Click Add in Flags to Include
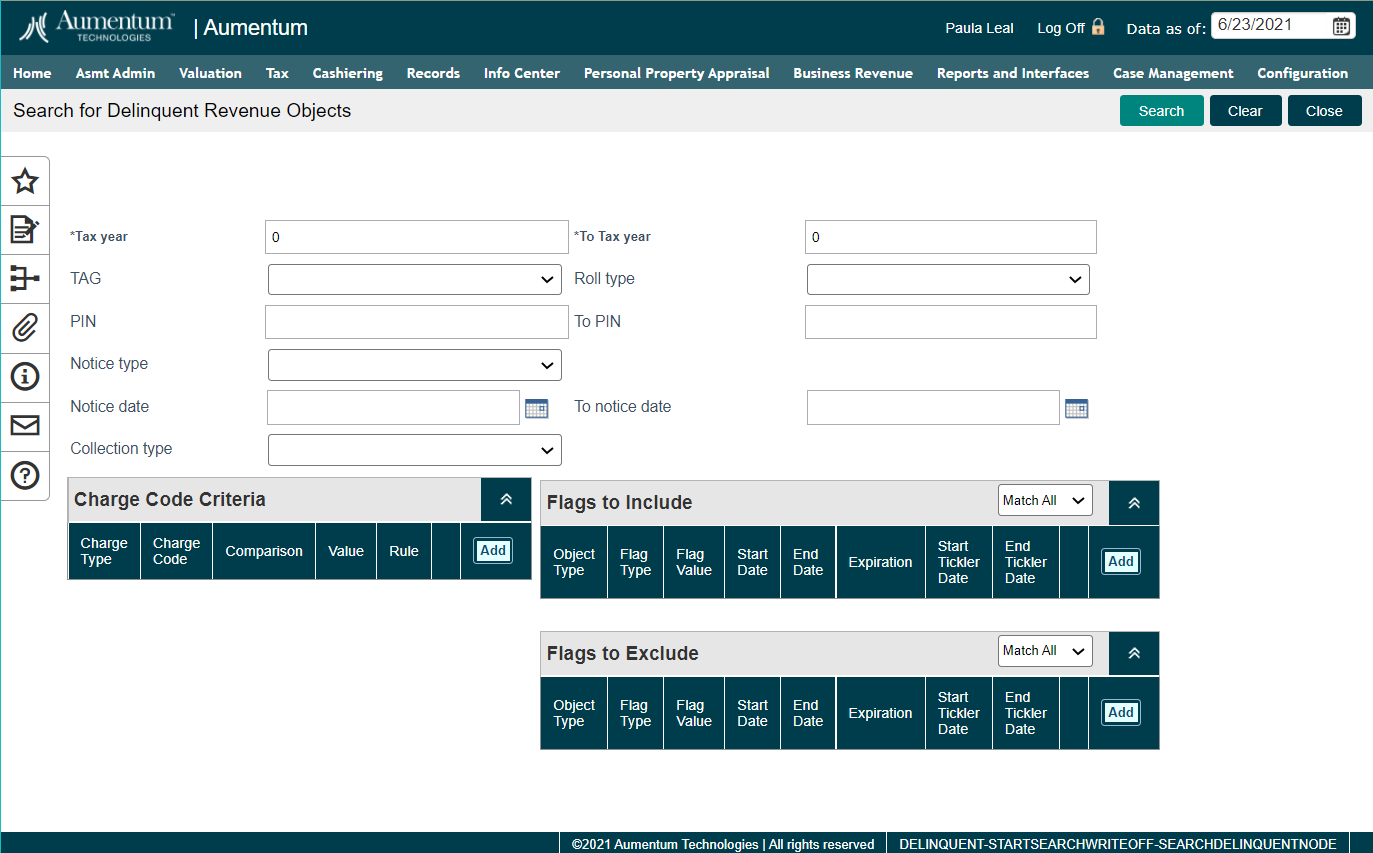1373x853 pixels. pos(1121,561)
